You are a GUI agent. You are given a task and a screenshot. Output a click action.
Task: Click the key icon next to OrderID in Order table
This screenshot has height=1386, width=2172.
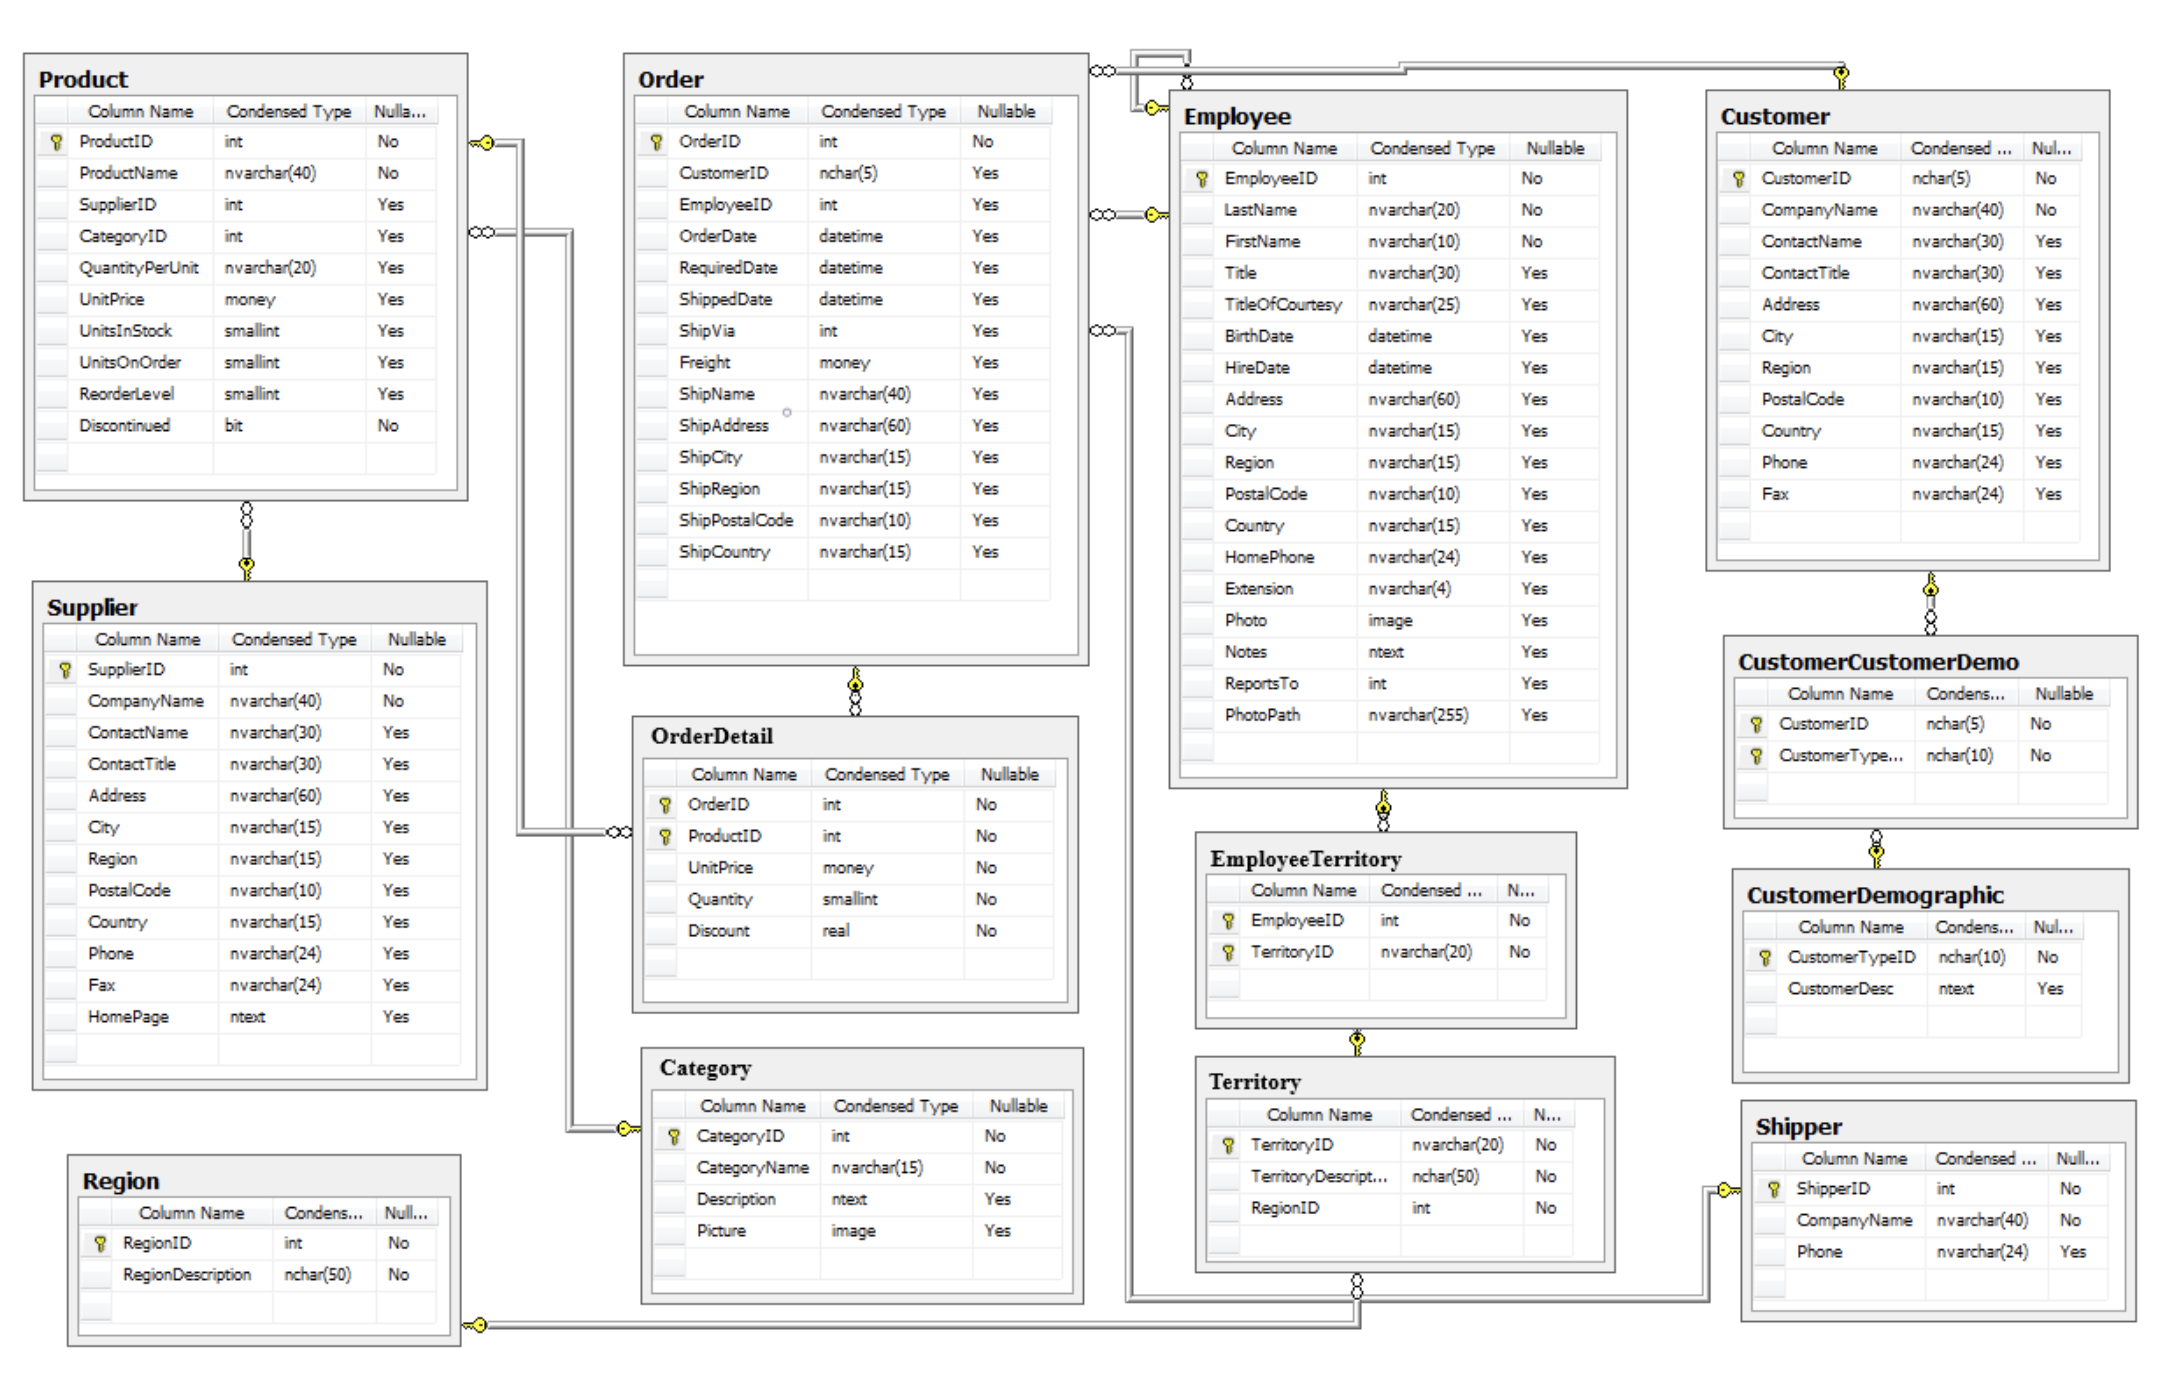coord(656,142)
